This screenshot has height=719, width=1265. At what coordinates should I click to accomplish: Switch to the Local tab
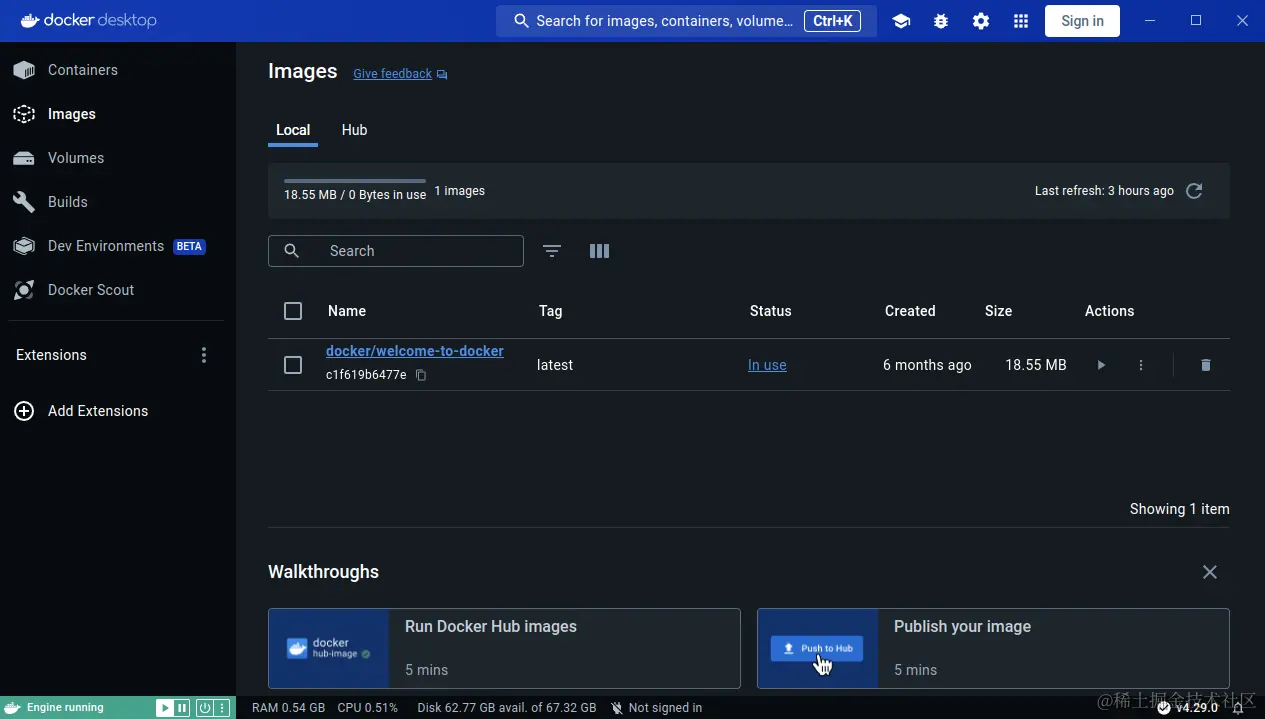click(293, 130)
